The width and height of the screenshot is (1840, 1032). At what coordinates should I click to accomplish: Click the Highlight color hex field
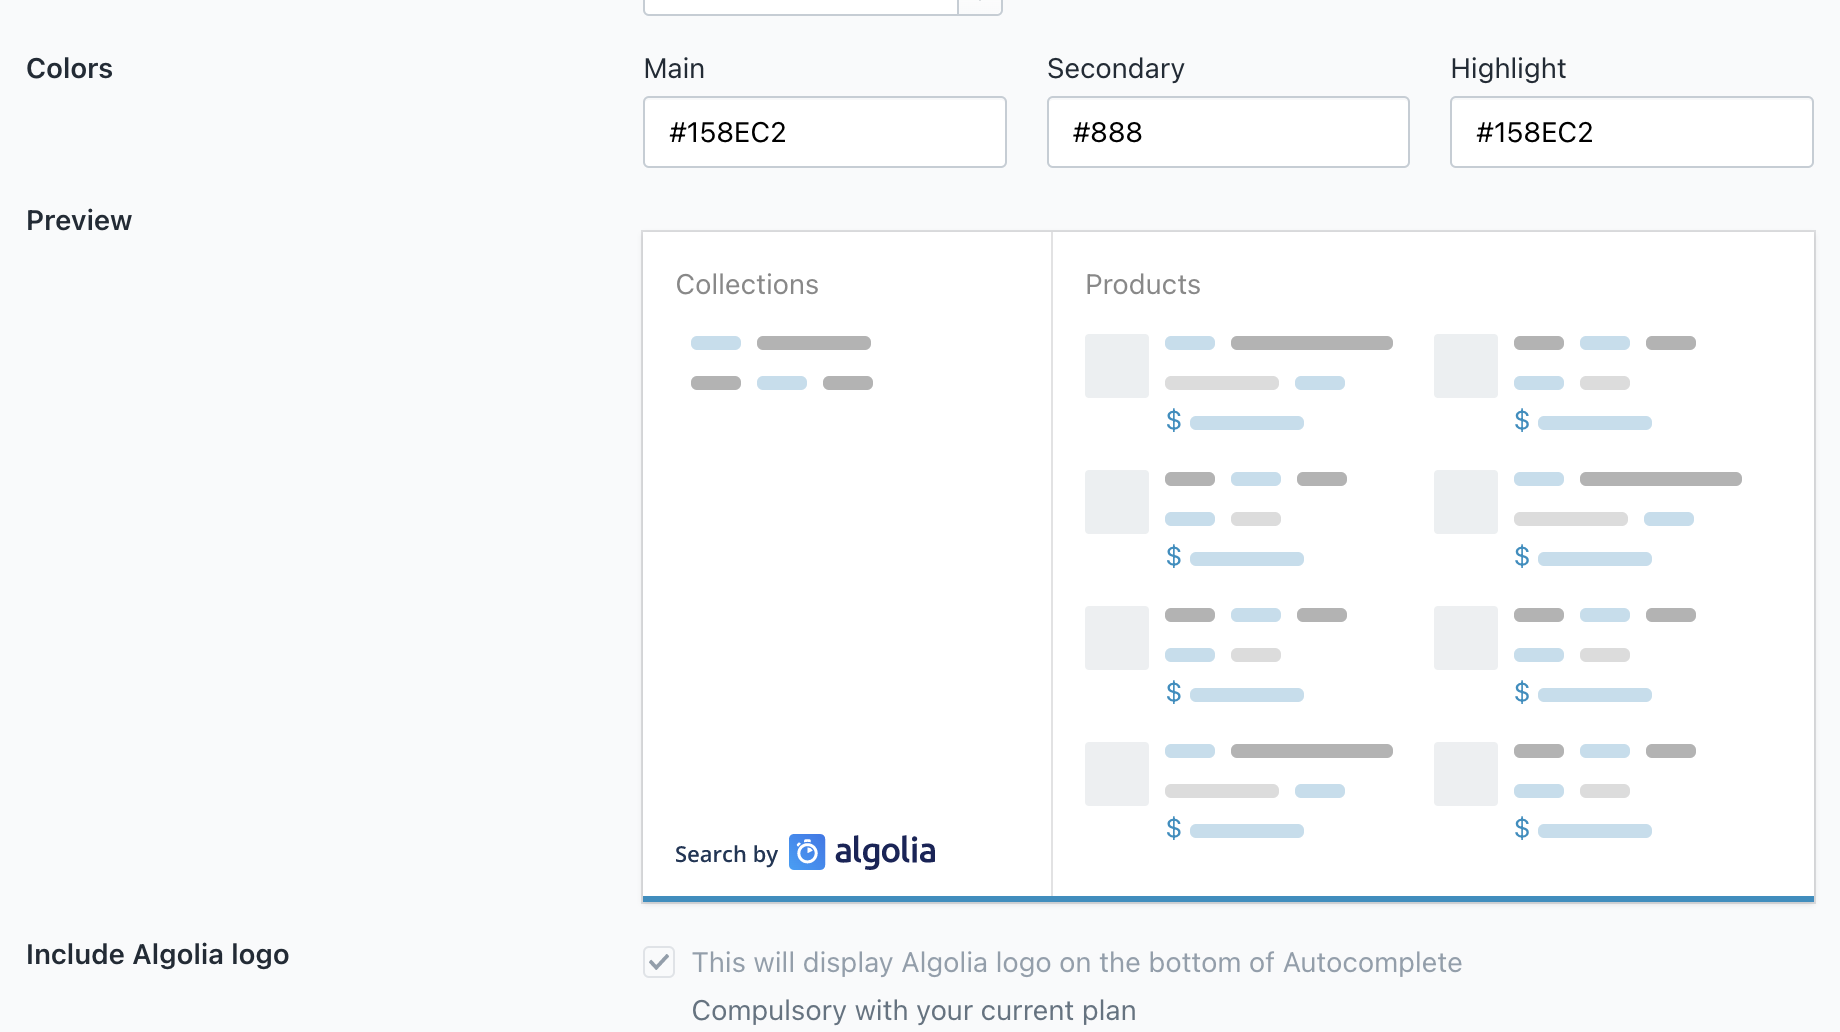pyautogui.click(x=1631, y=132)
